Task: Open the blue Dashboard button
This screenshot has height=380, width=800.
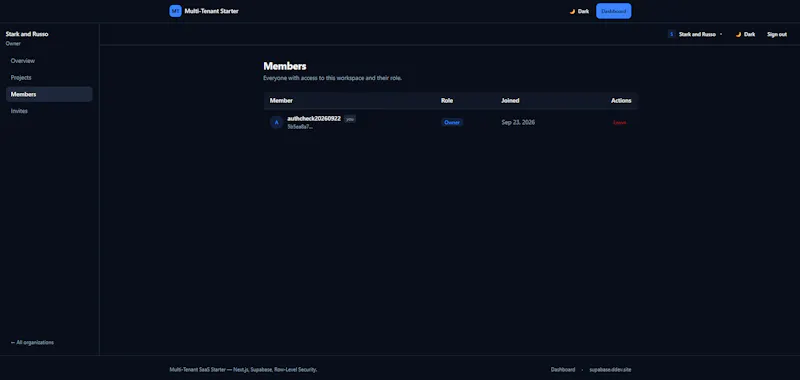Action: tap(613, 11)
